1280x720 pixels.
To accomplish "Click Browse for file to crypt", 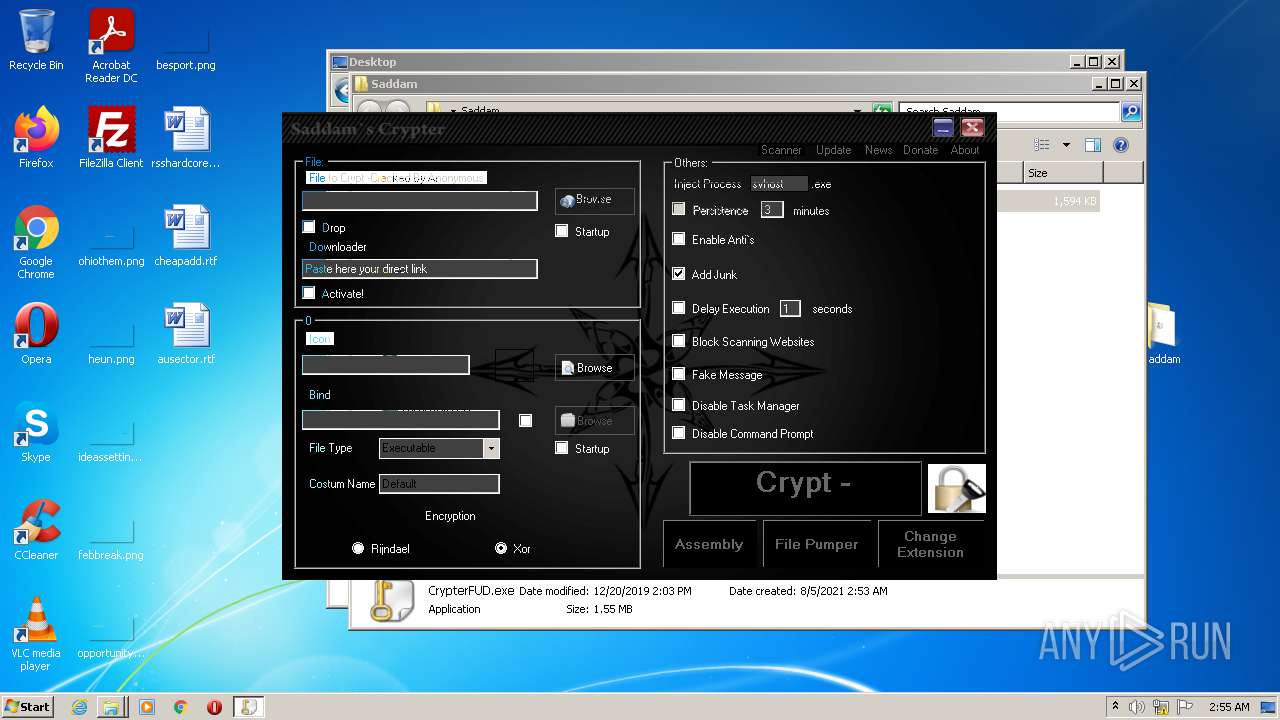I will click(x=594, y=200).
